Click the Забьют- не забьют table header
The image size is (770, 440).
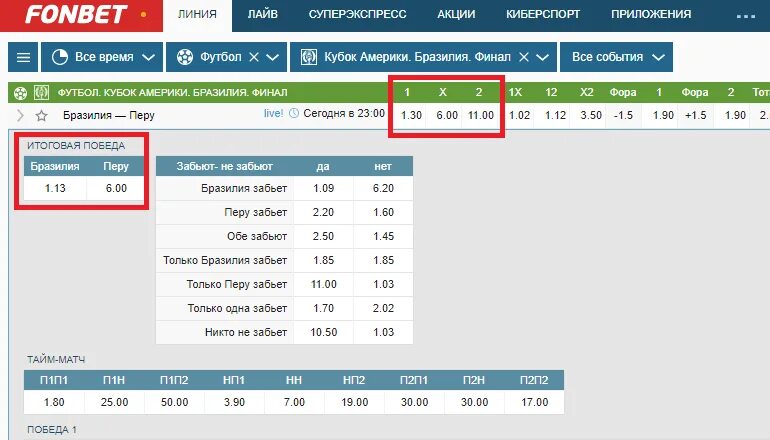[224, 166]
